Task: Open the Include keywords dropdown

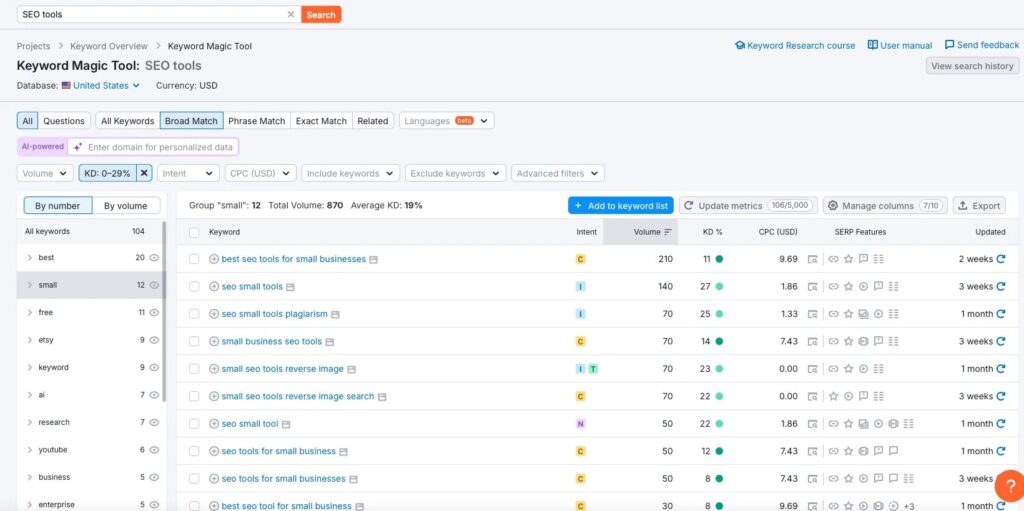Action: (351, 173)
